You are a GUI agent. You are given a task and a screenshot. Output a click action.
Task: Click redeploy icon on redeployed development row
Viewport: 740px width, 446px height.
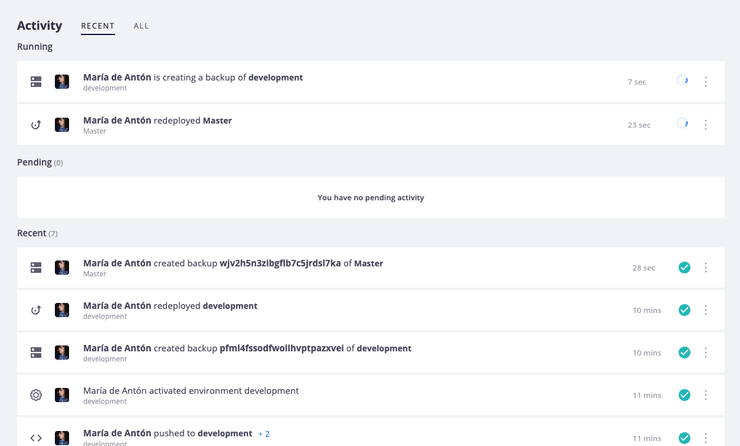[36, 310]
